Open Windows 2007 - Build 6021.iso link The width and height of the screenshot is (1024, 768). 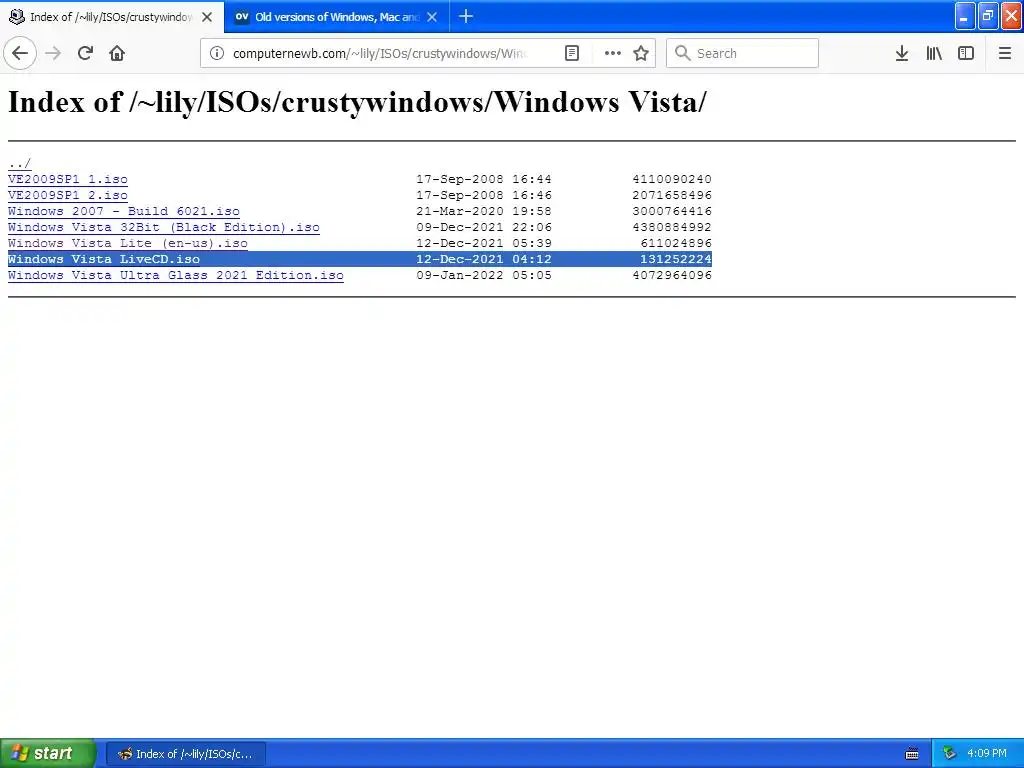(124, 211)
